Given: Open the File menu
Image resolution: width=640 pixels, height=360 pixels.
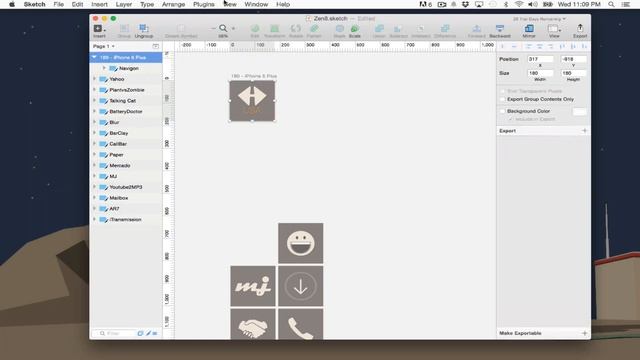Looking at the screenshot, I should click(x=58, y=4).
